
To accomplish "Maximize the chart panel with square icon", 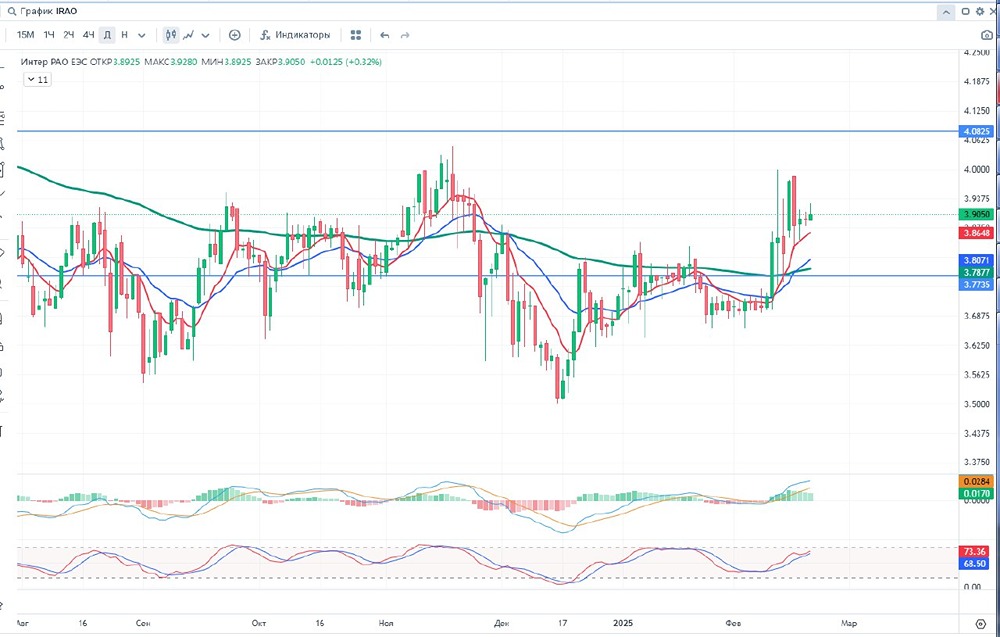I will 966,11.
